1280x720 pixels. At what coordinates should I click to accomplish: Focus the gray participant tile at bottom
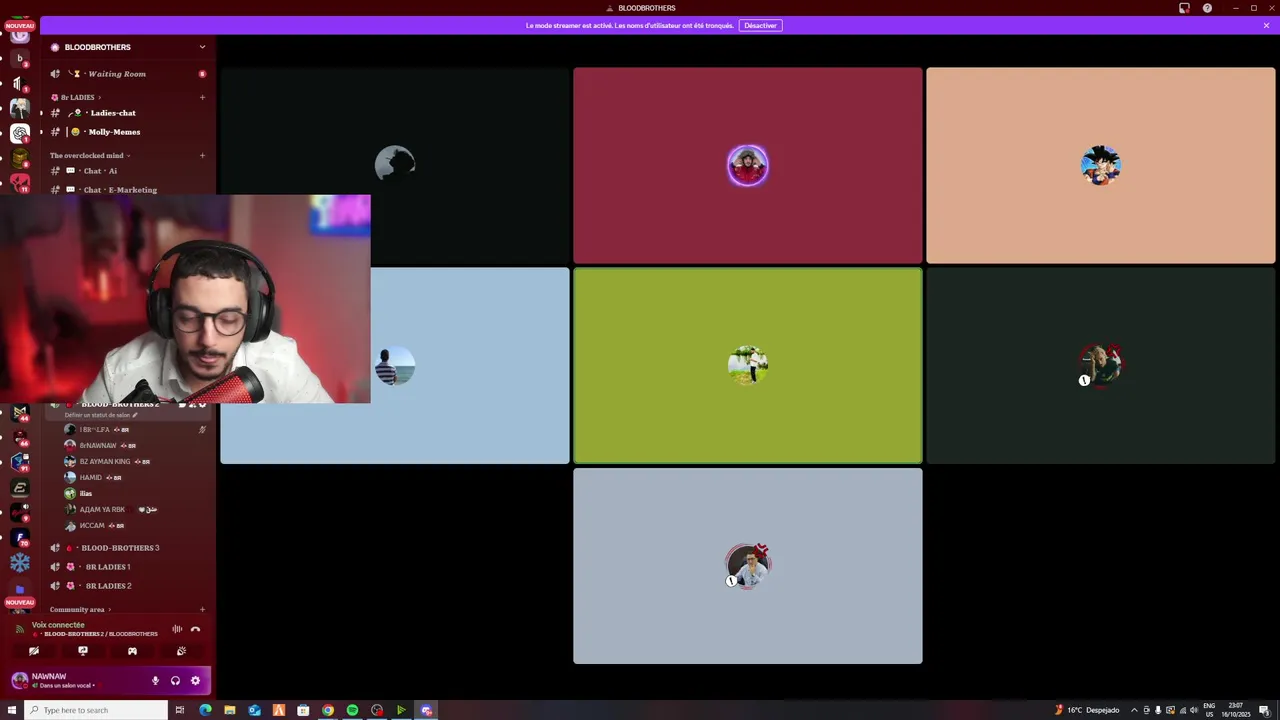(748, 566)
